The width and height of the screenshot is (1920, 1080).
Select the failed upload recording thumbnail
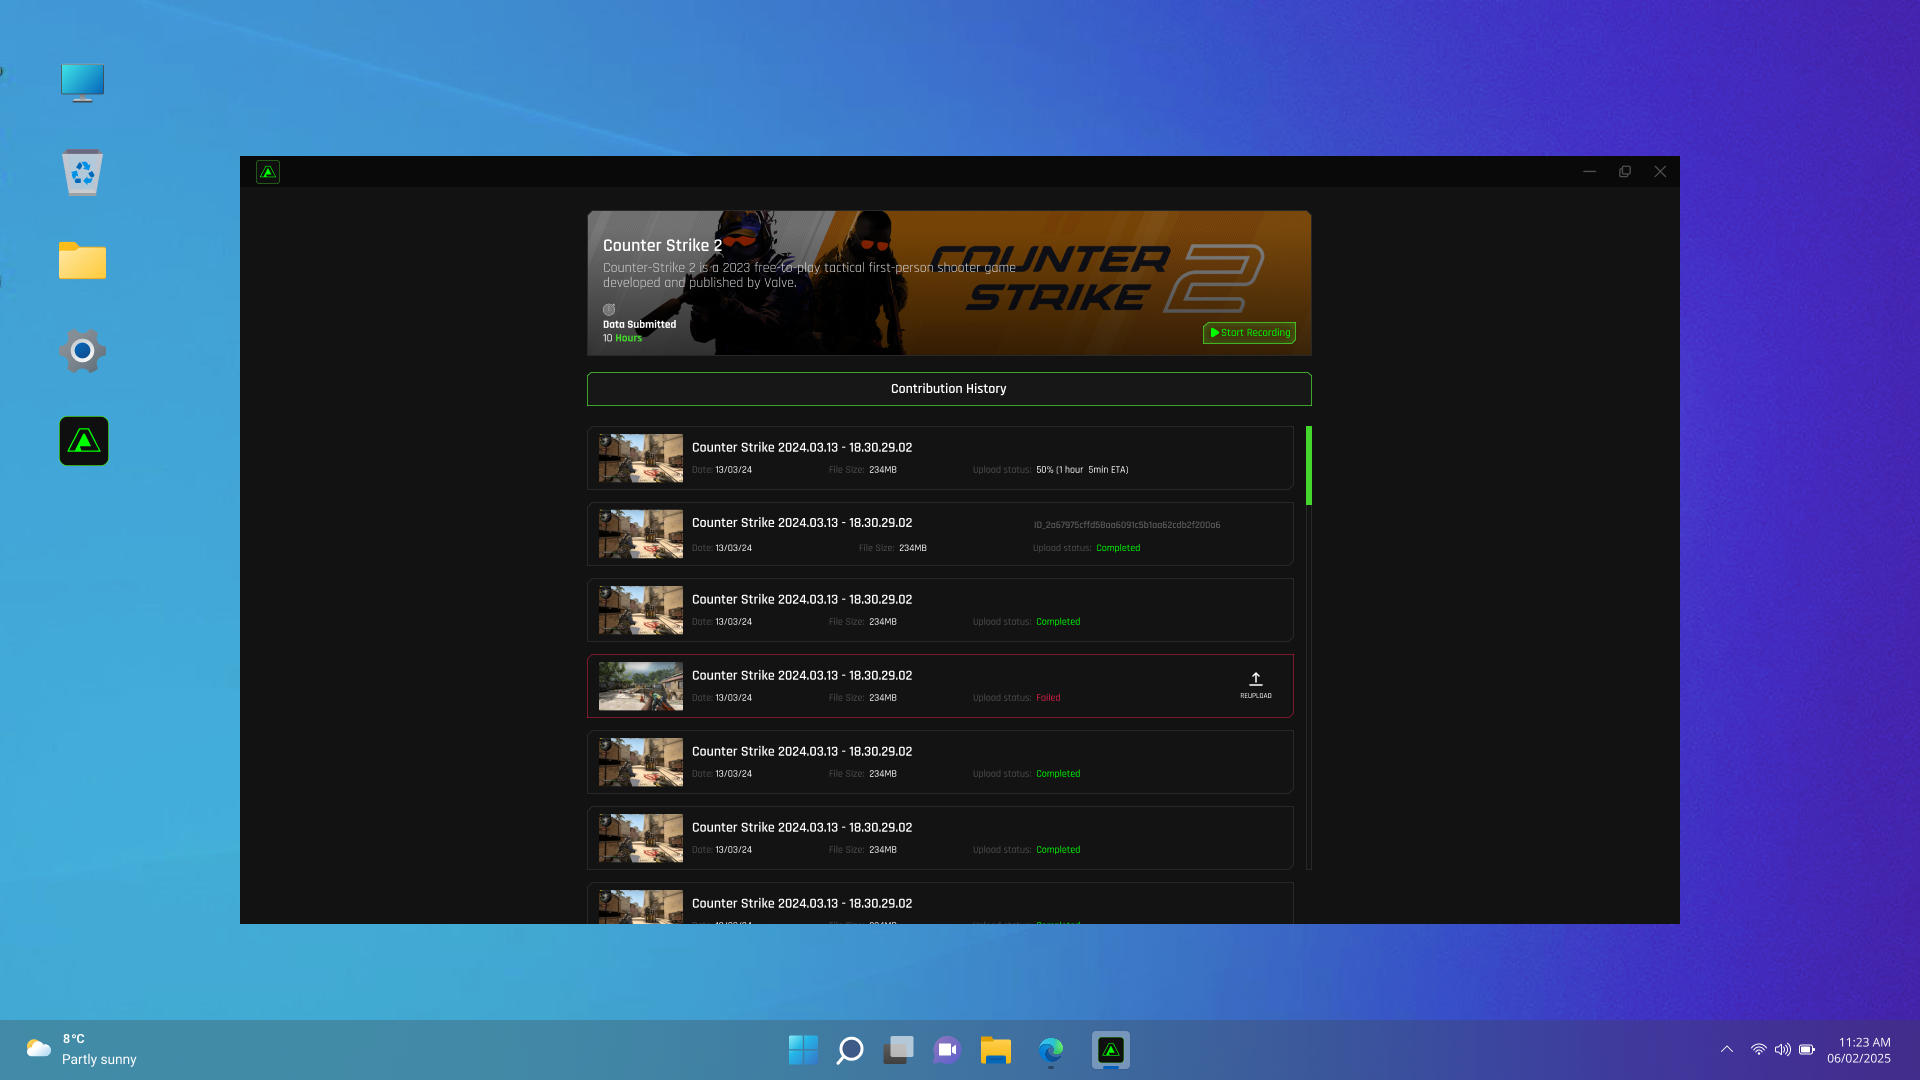point(640,686)
